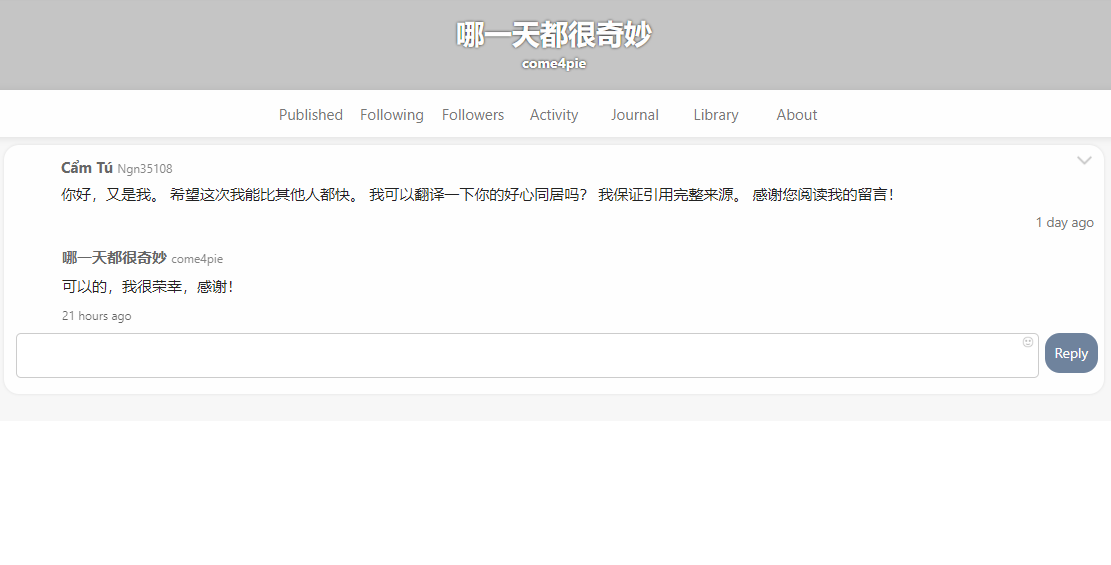
Task: Go to the Activity tab
Action: [553, 115]
